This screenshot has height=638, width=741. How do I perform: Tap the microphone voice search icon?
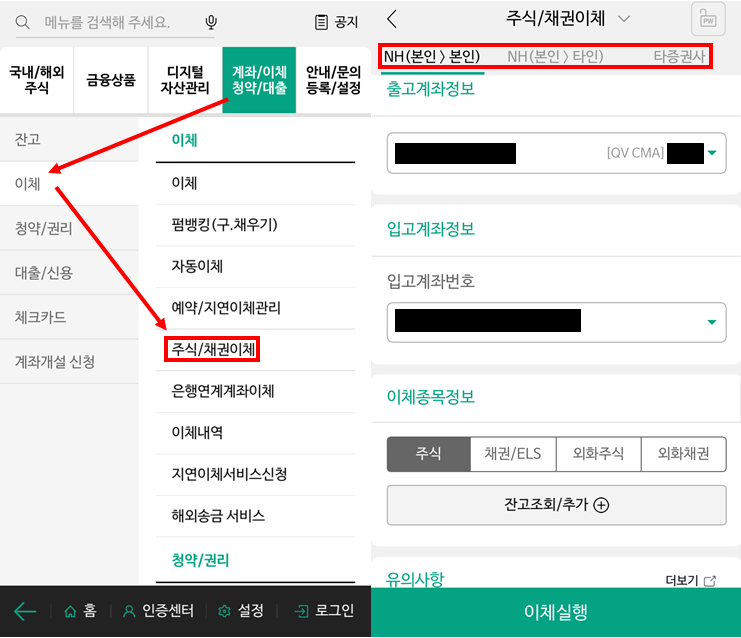pos(211,22)
